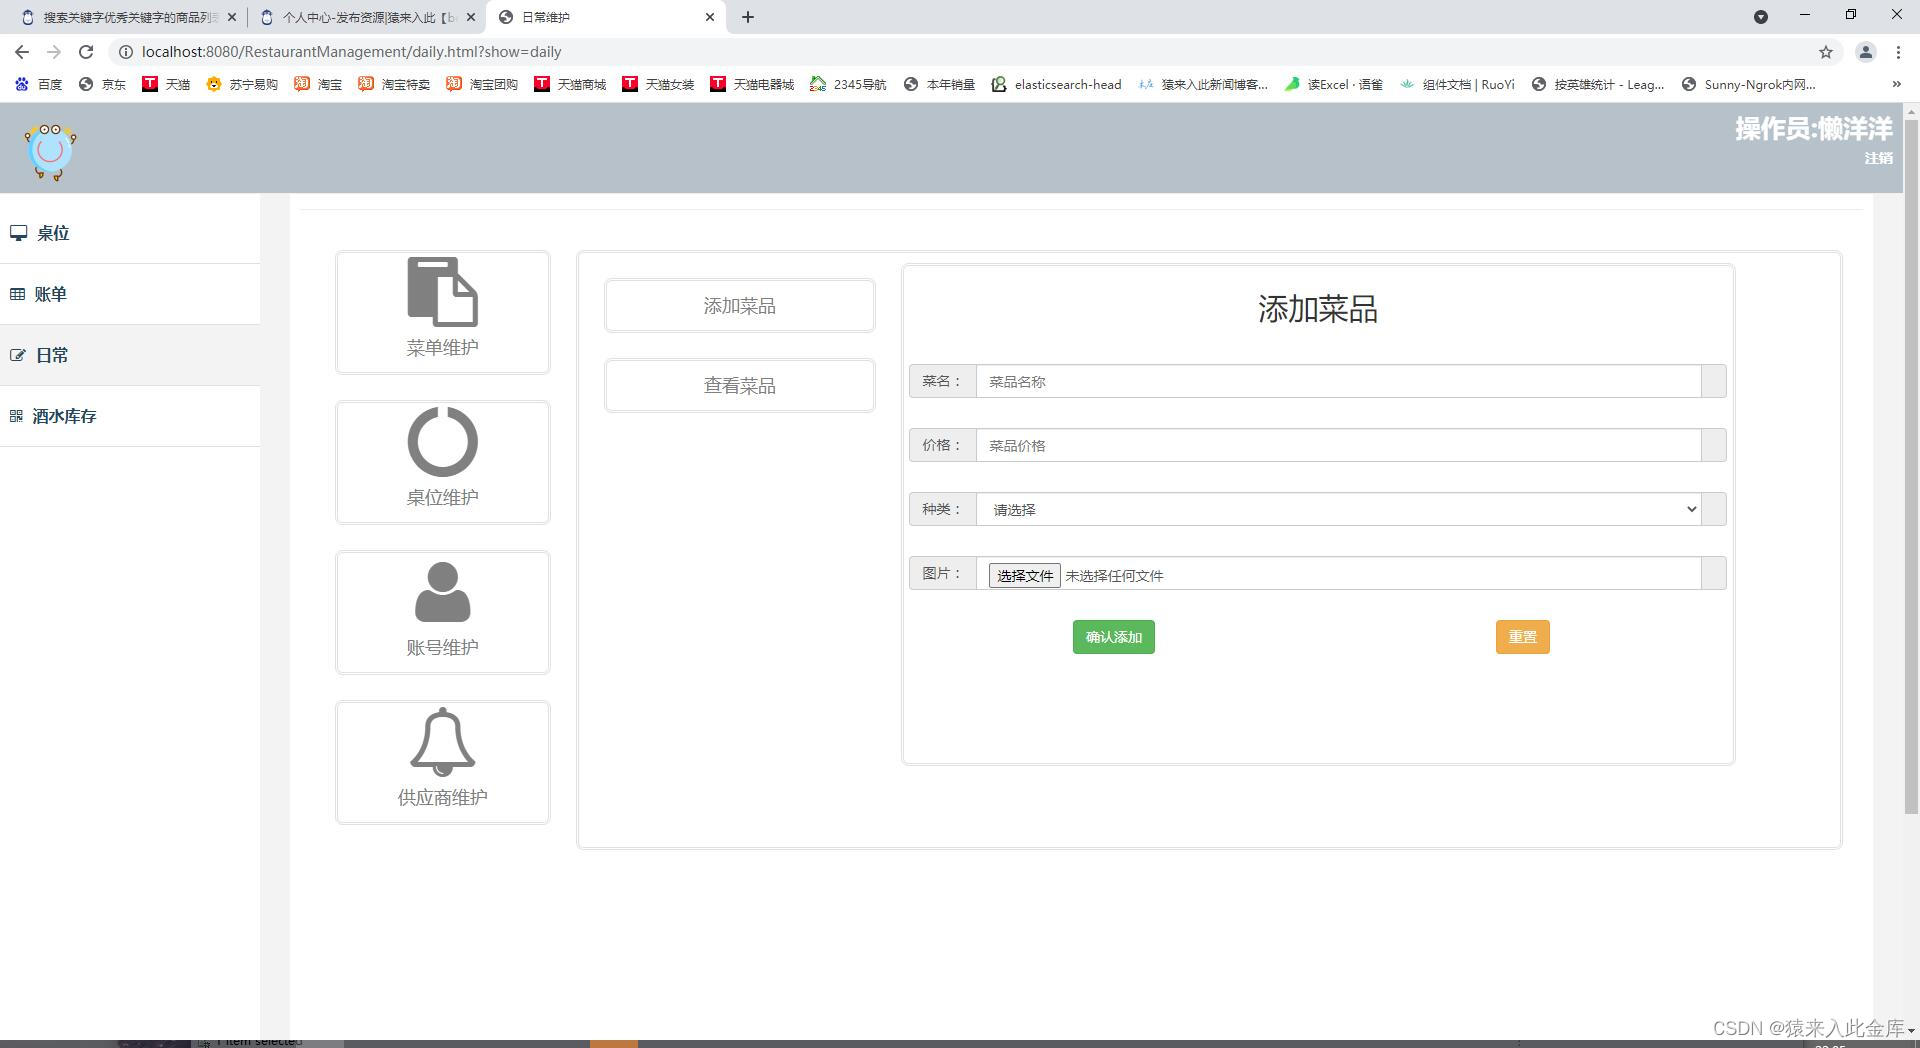Screen dimensions: 1920x1048
Task: Open the 天猫商城 bookmark
Action: [x=570, y=84]
